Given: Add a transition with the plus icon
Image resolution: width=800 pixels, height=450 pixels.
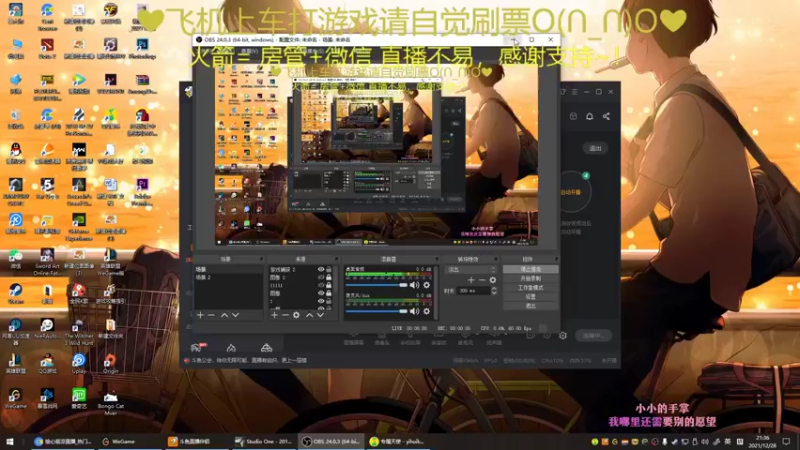Looking at the screenshot, I should coord(471,280).
